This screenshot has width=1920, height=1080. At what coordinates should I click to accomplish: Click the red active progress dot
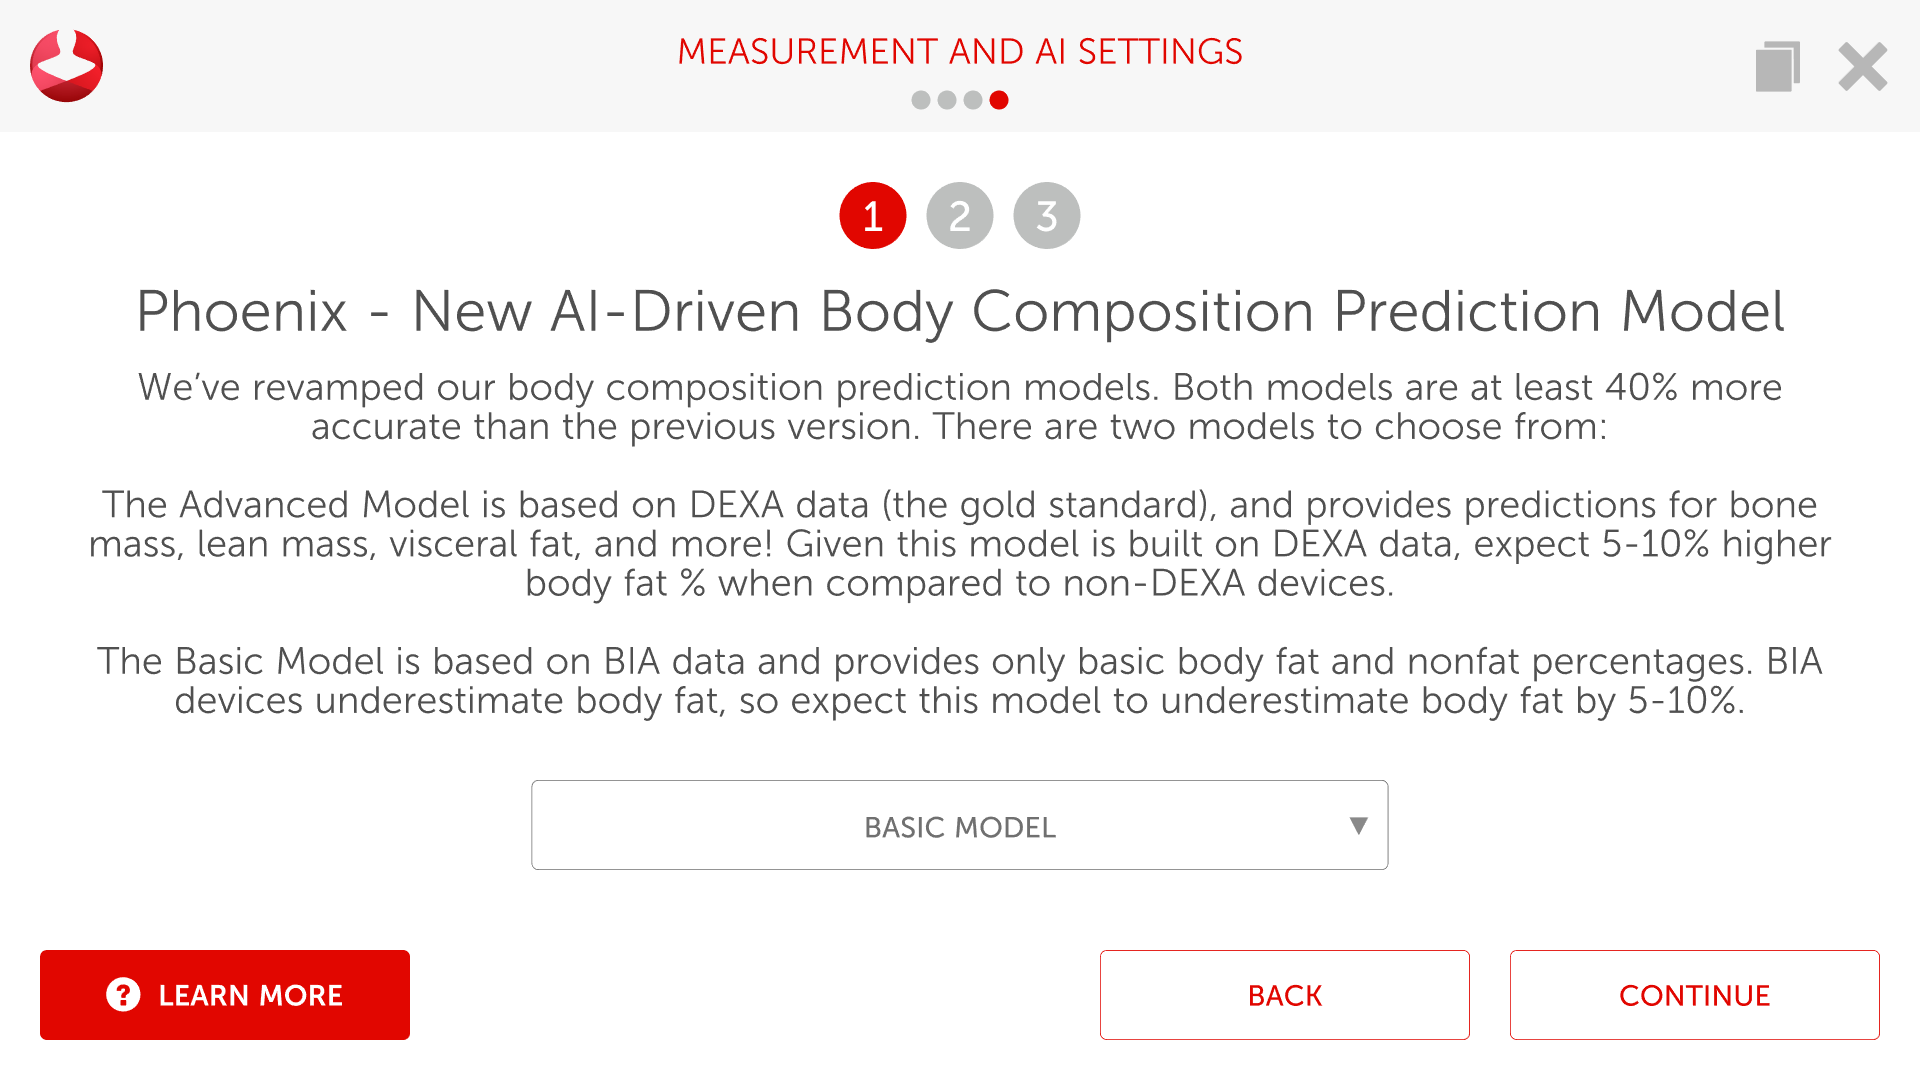coord(999,100)
